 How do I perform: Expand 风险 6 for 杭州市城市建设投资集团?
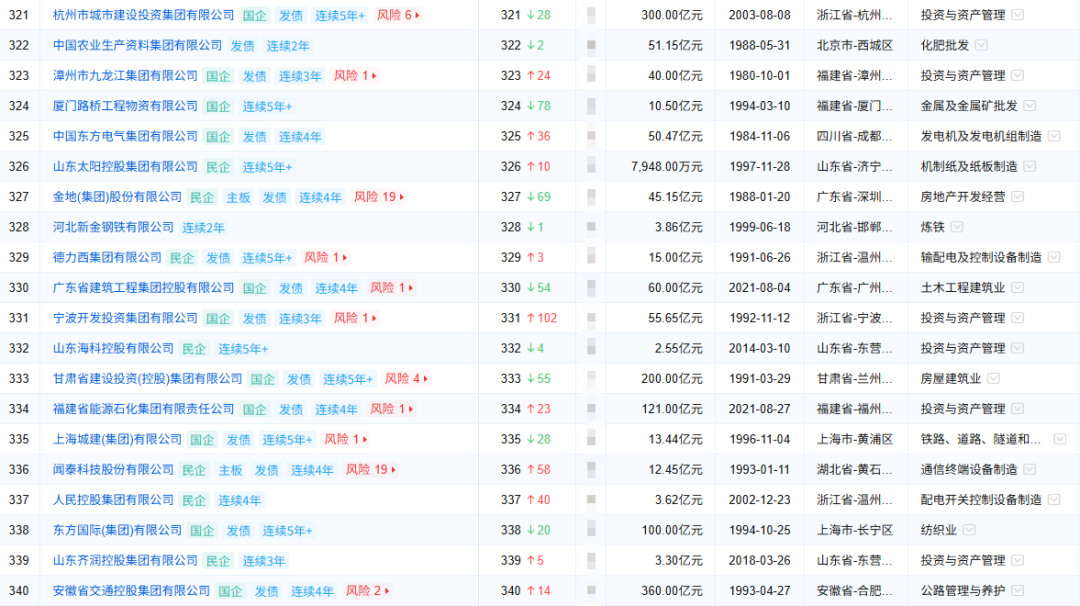398,15
